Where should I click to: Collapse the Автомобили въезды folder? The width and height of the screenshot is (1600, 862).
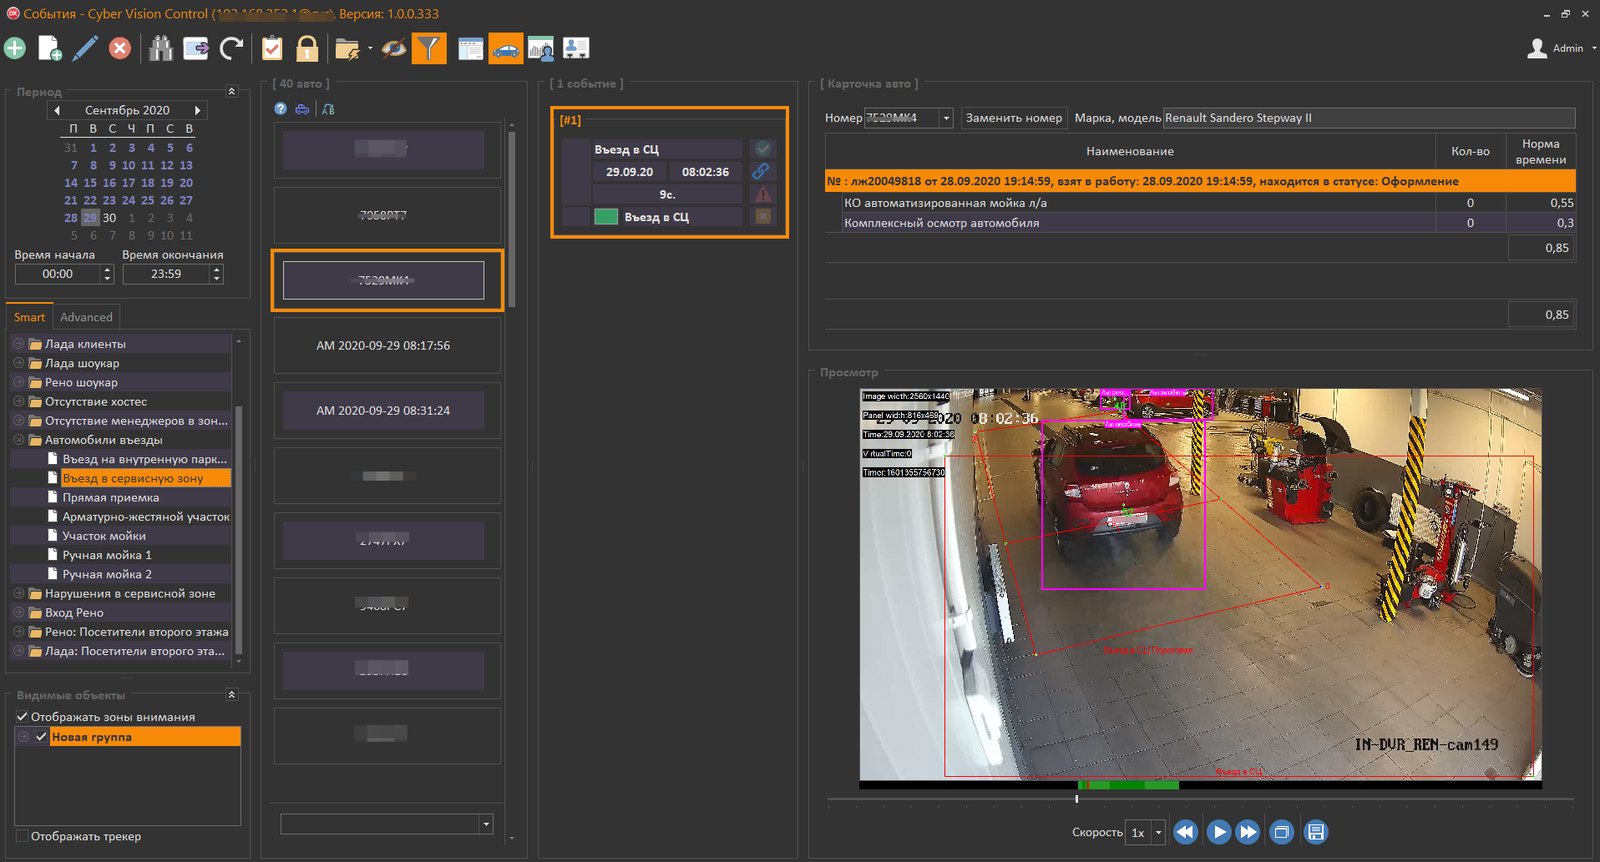click(18, 440)
